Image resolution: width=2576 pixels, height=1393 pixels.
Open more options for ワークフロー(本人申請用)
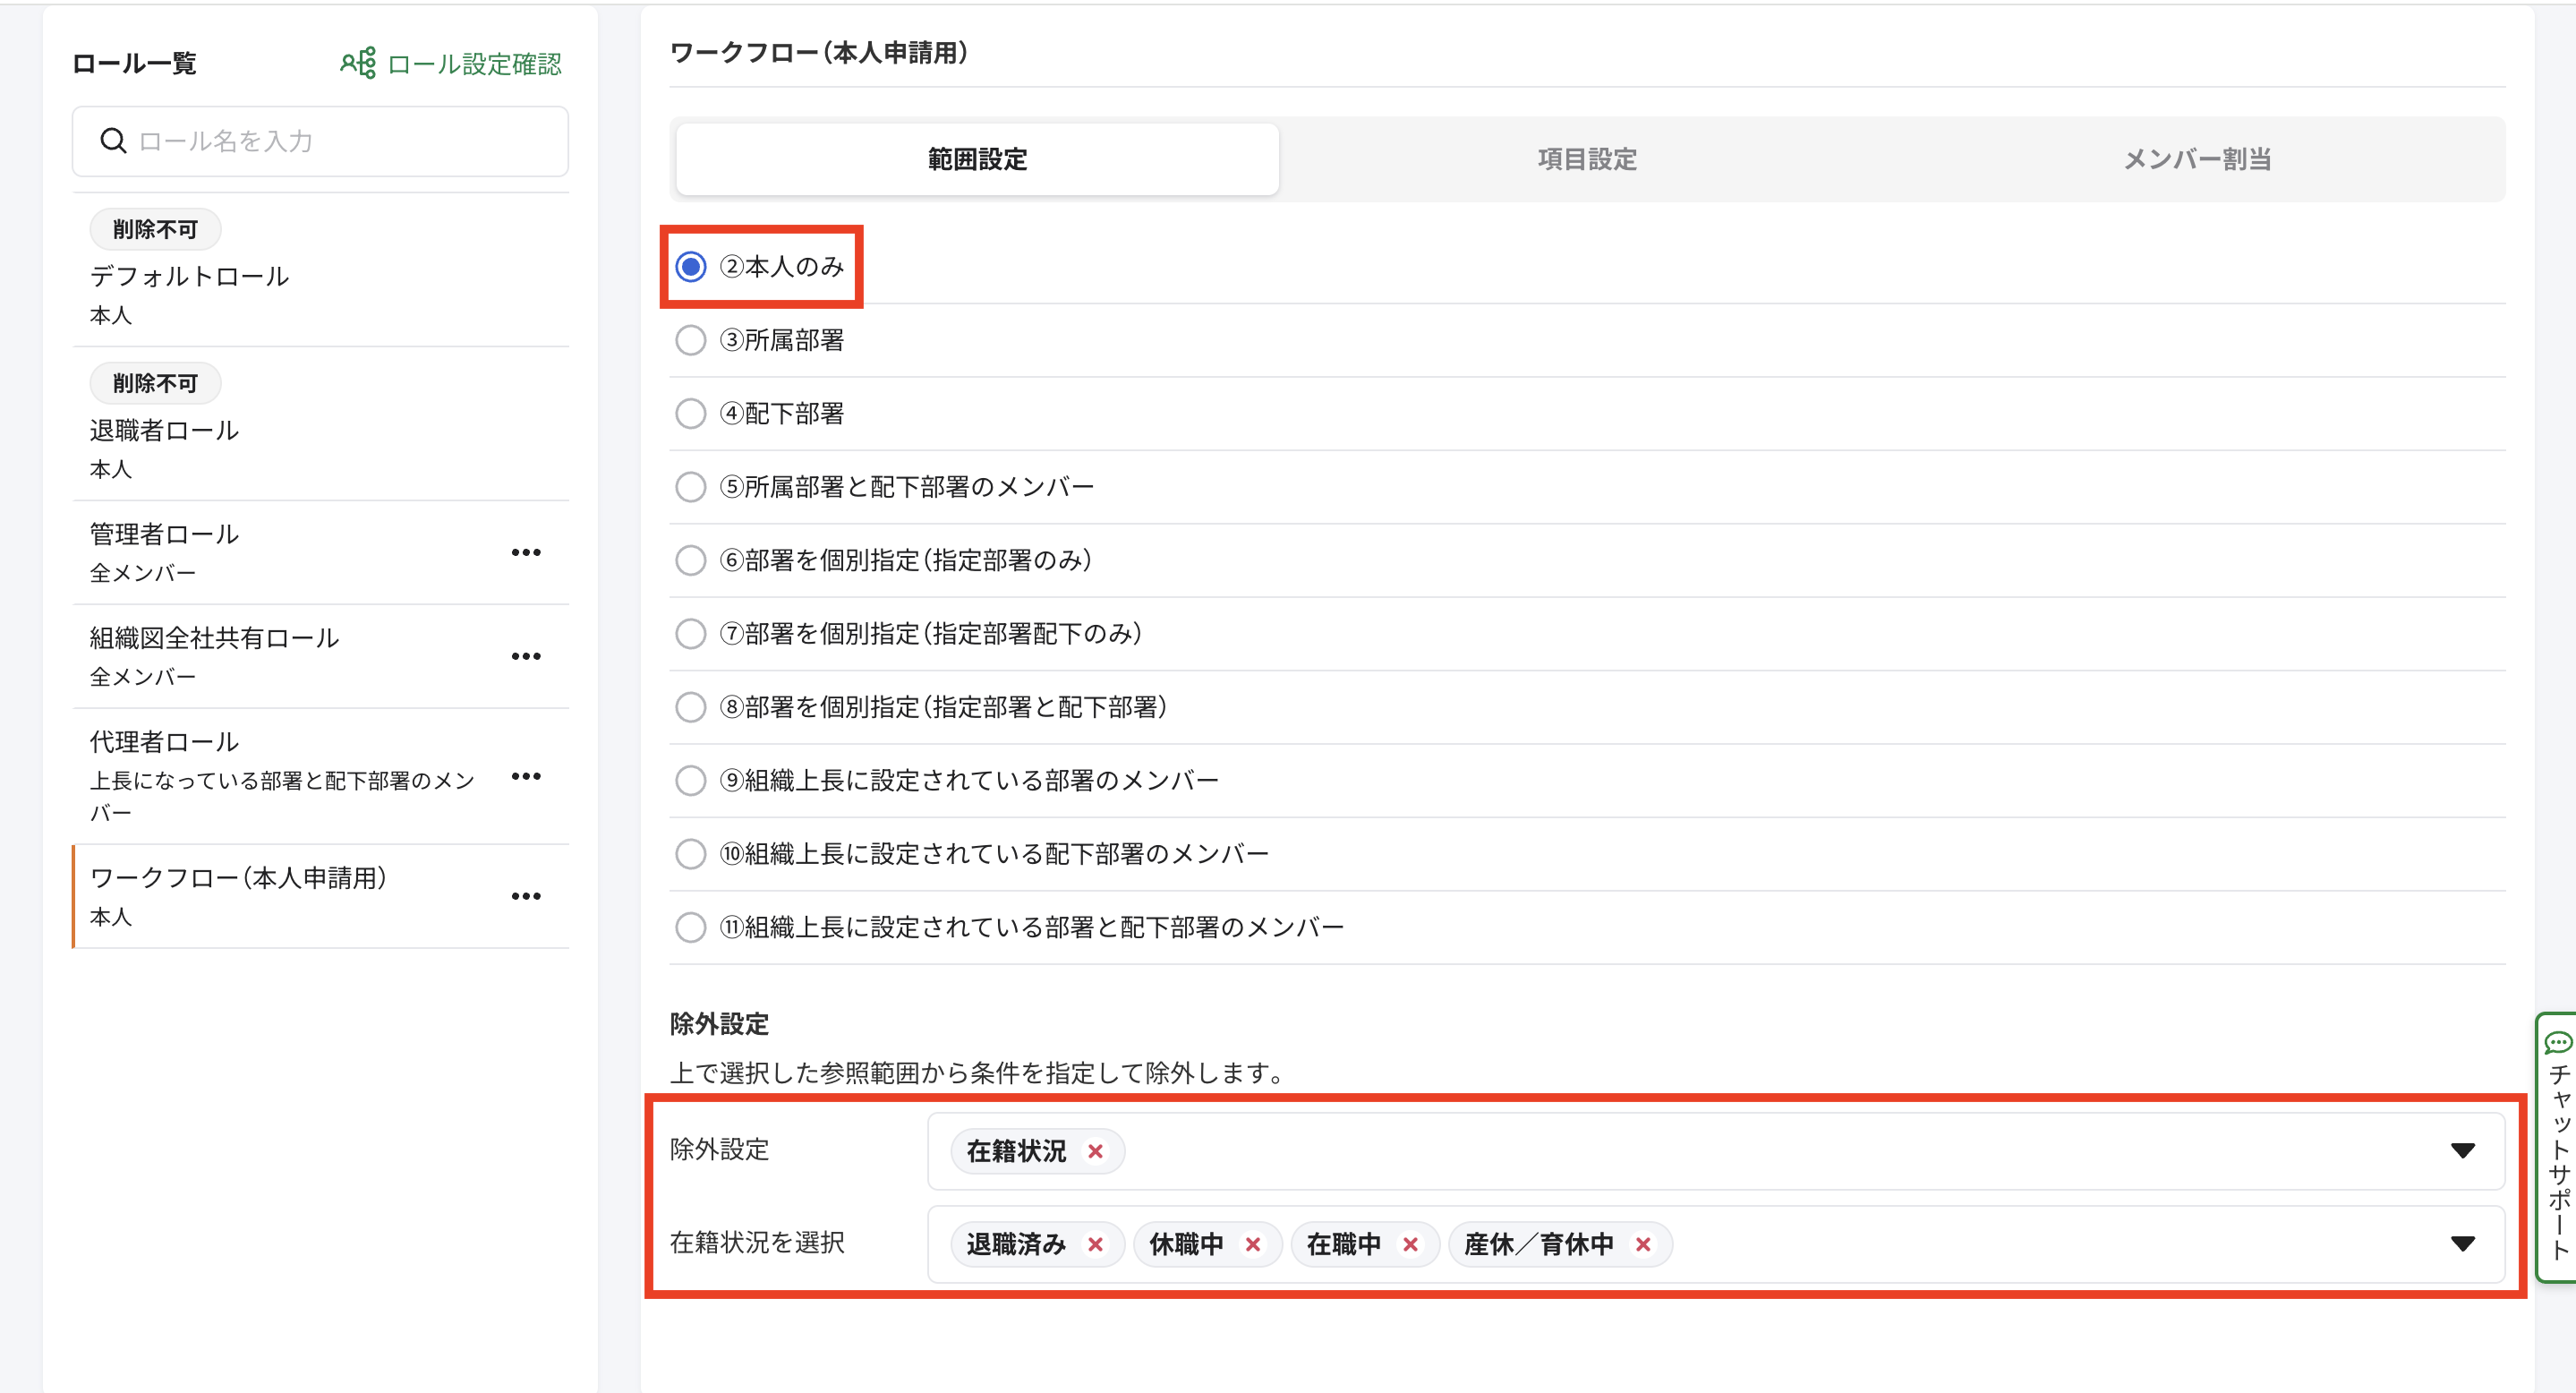(x=526, y=896)
